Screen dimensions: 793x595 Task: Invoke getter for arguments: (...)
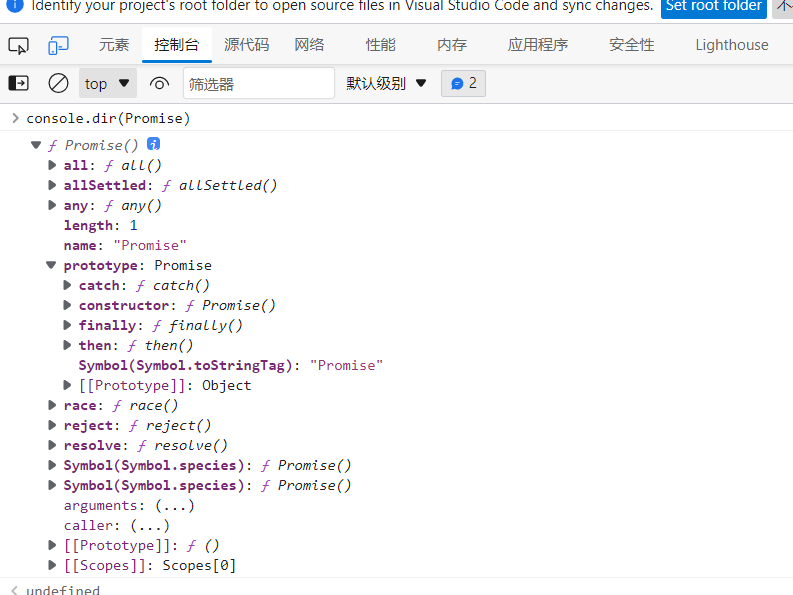click(174, 505)
